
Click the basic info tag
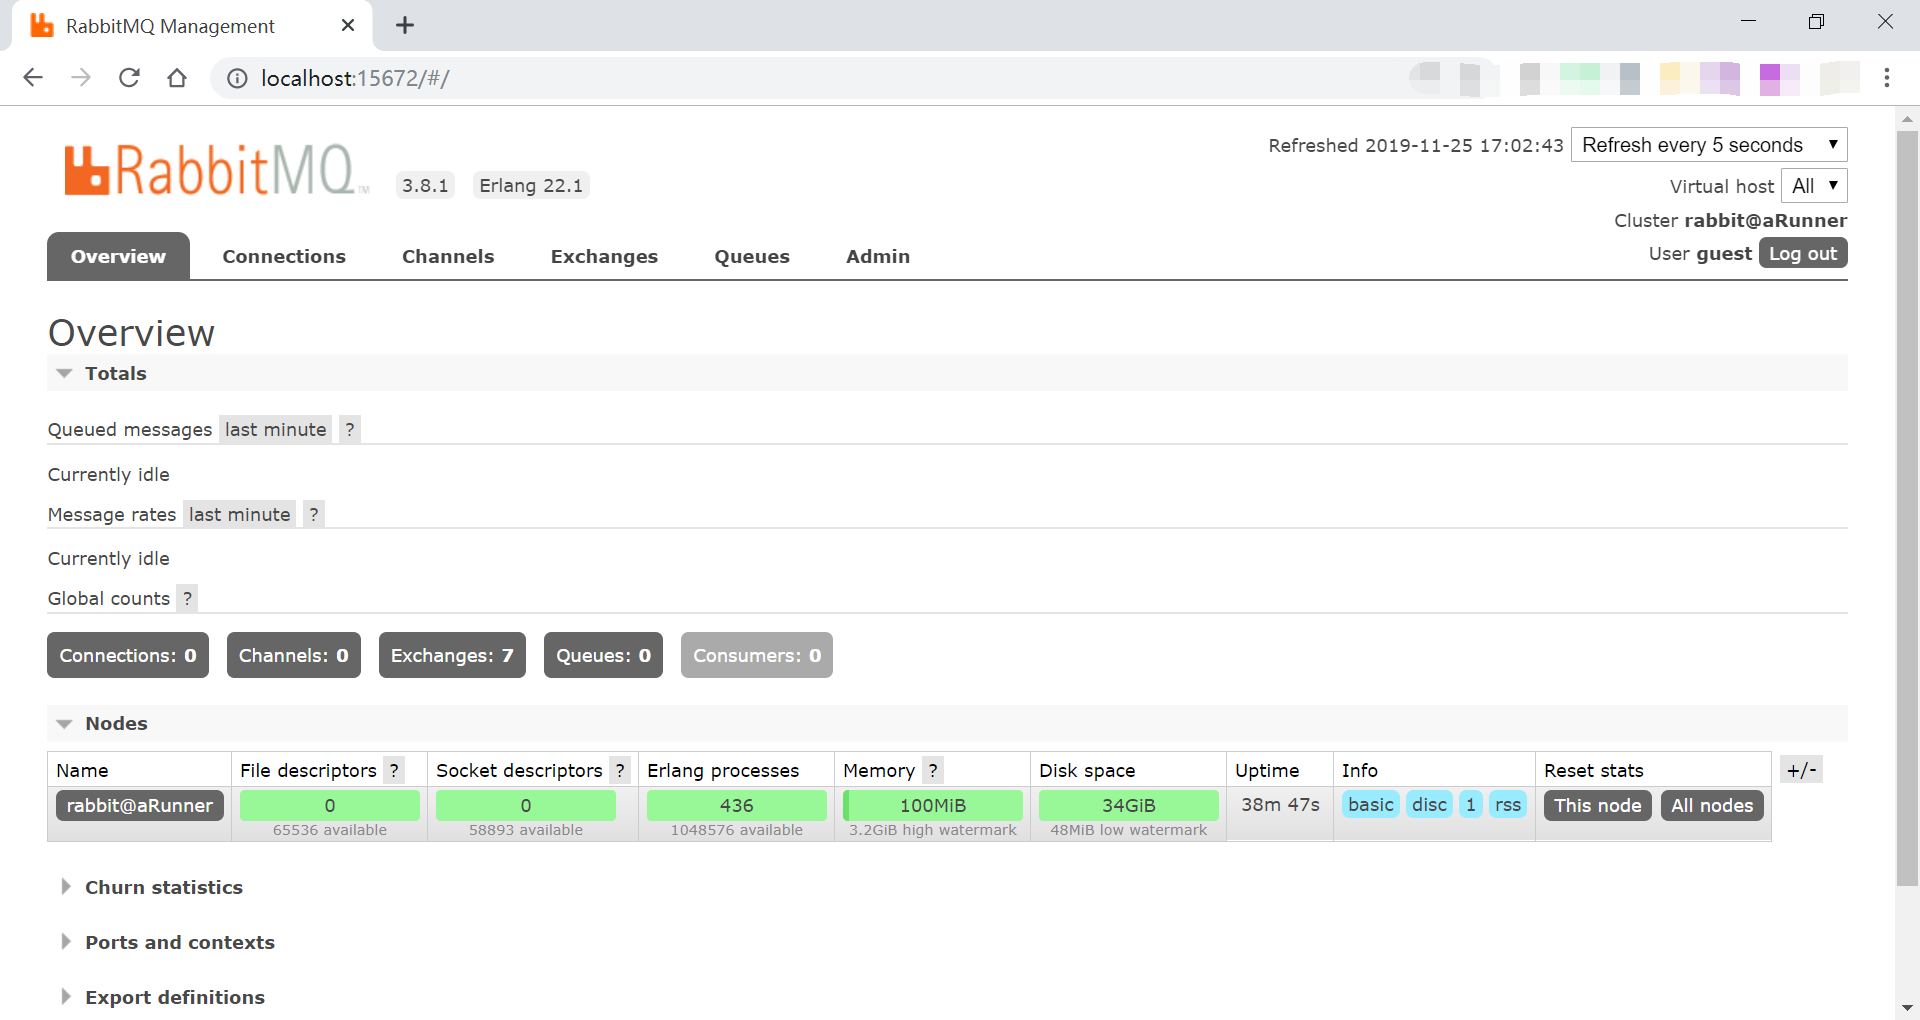pyautogui.click(x=1371, y=805)
